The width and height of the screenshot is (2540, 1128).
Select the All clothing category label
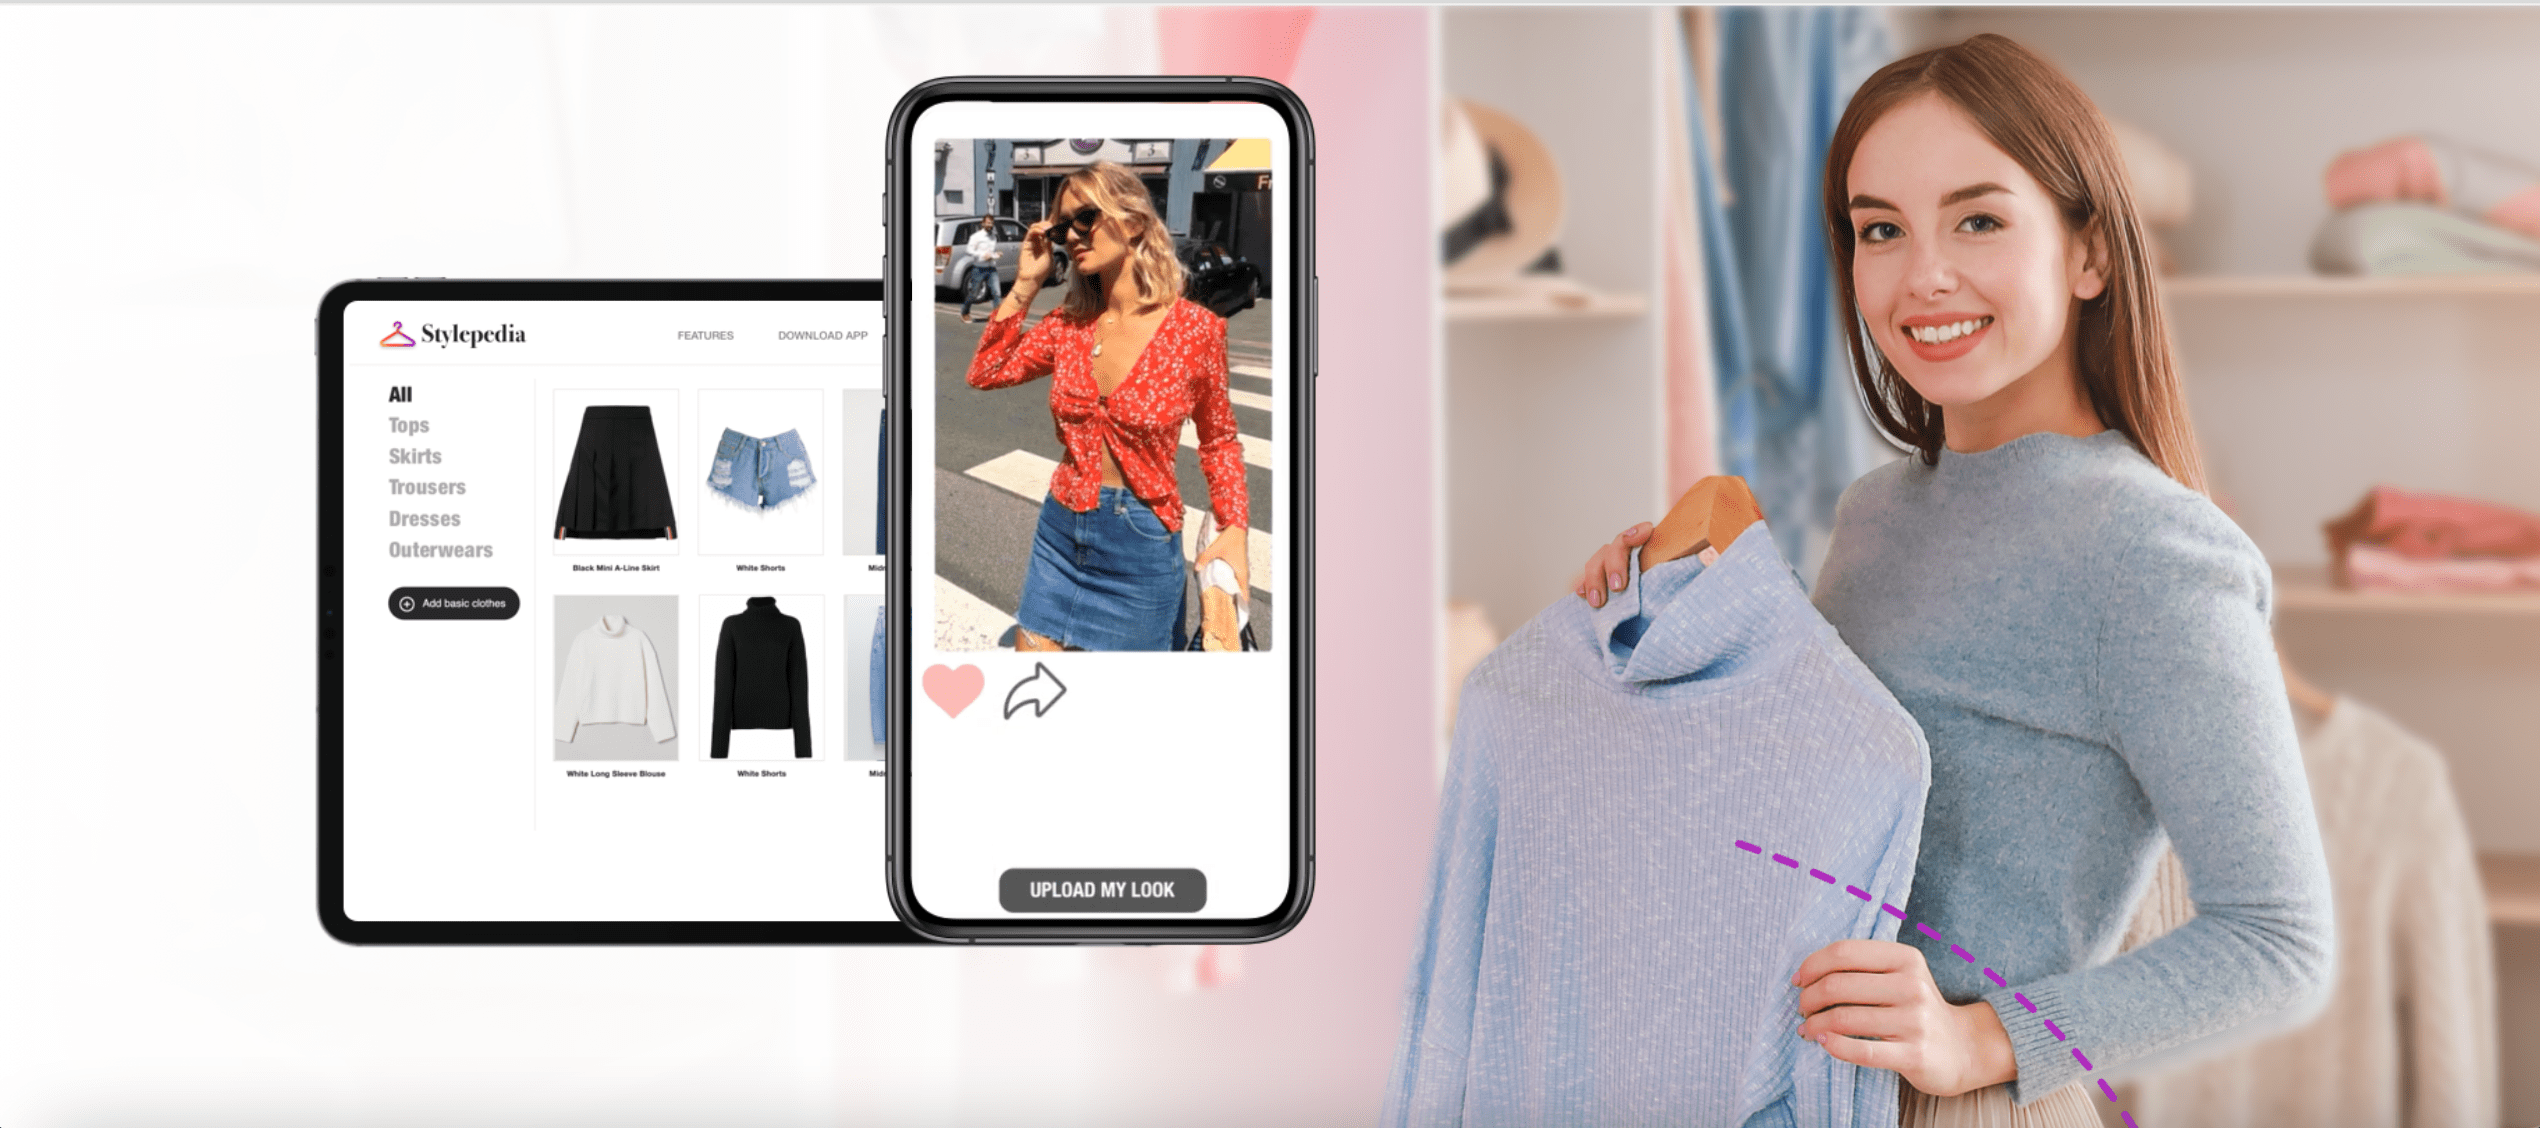[x=400, y=394]
